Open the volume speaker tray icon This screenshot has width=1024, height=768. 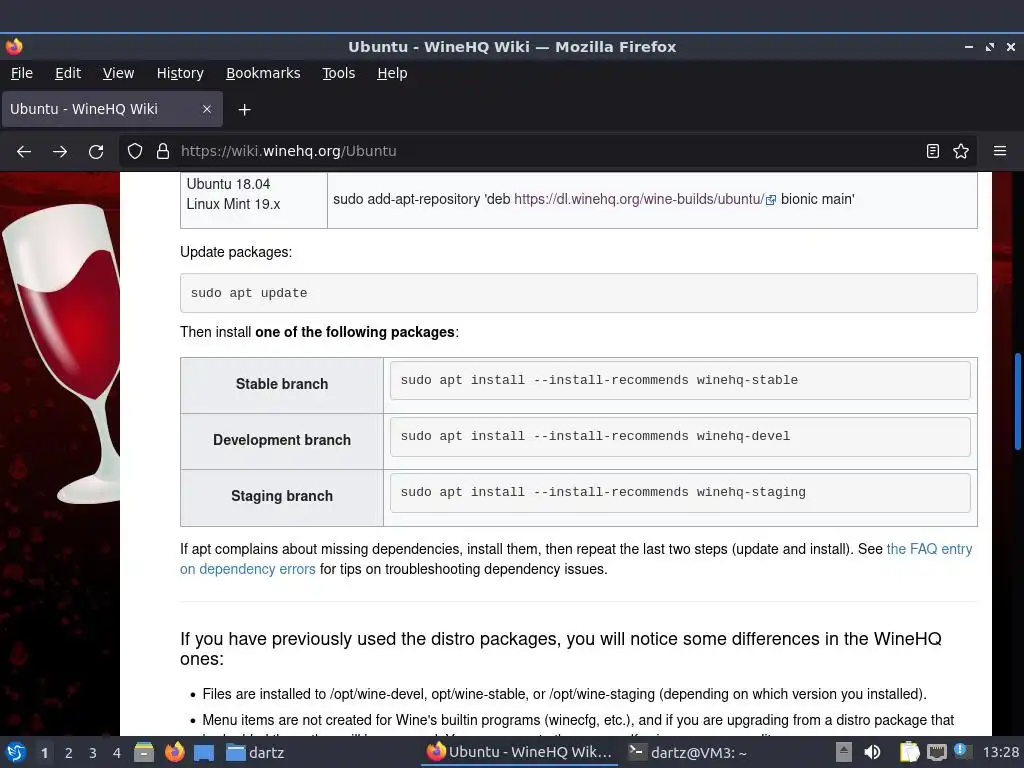(872, 752)
